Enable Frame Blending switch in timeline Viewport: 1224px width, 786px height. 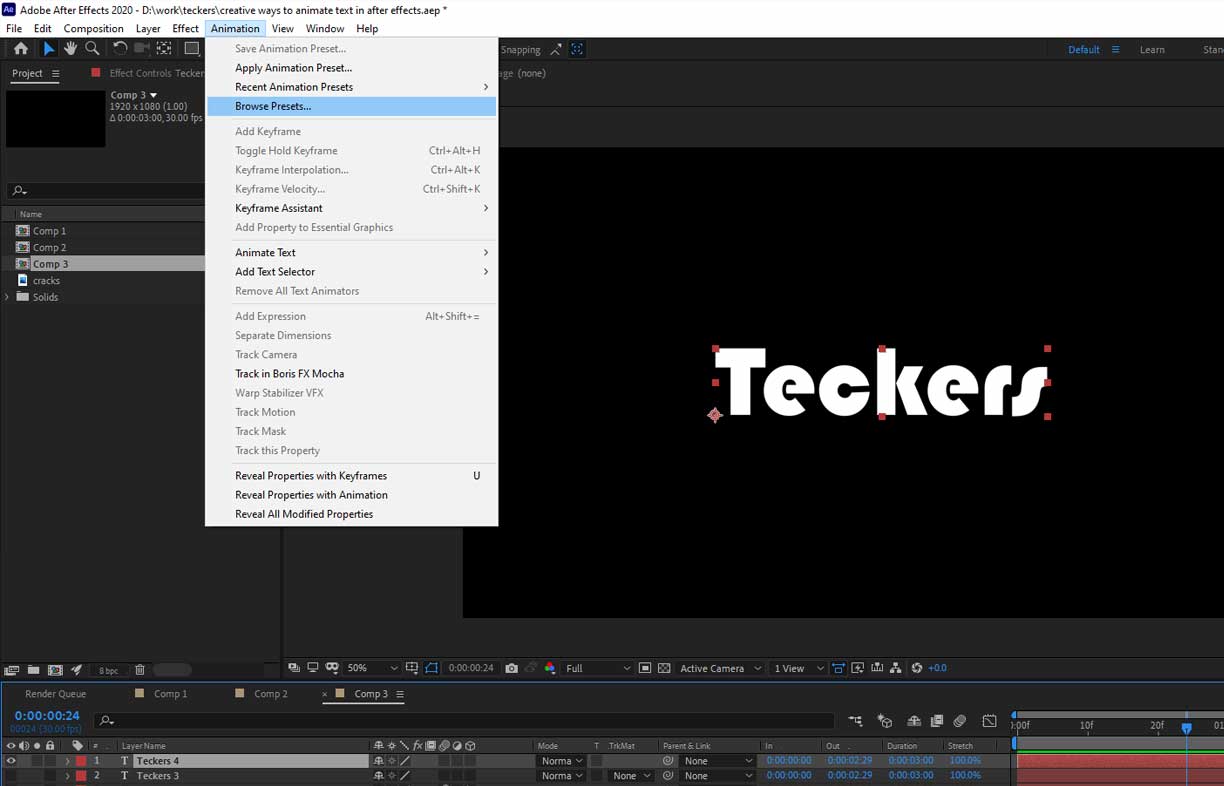pyautogui.click(x=937, y=720)
